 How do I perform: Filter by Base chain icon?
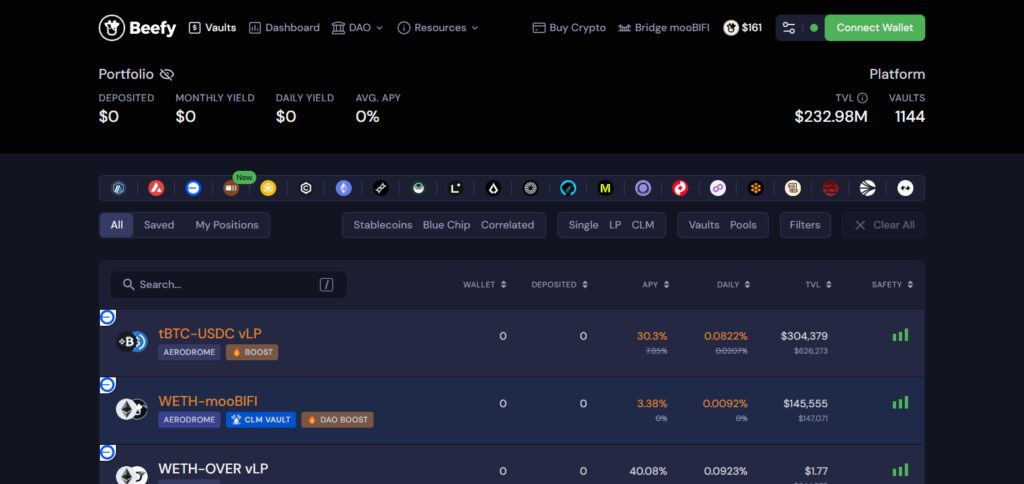(193, 188)
